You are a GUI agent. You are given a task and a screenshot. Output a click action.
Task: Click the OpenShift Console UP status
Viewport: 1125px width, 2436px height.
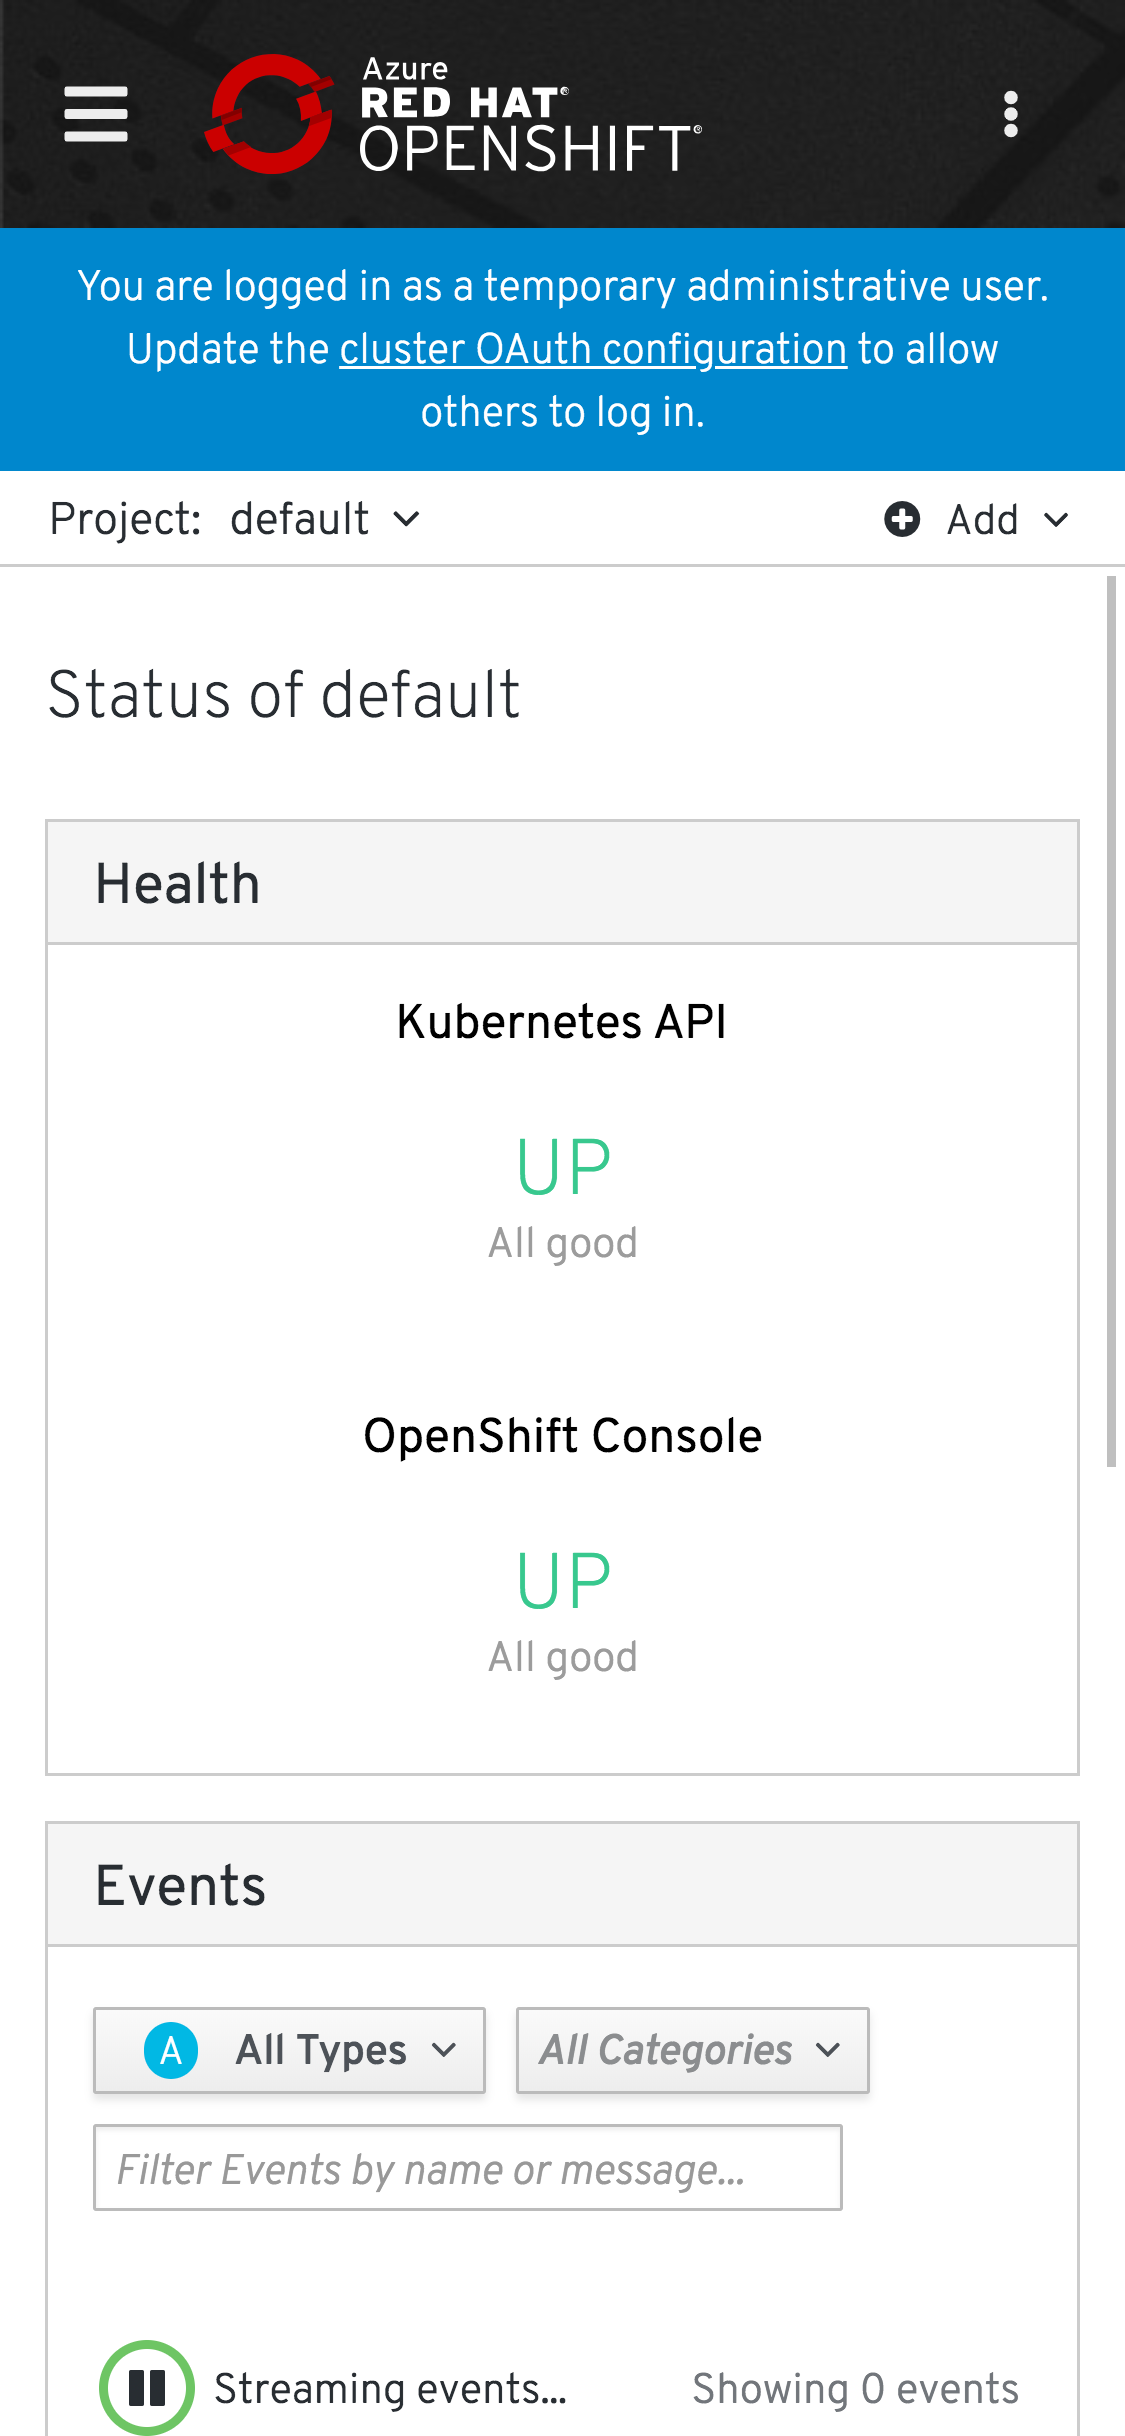563,1580
